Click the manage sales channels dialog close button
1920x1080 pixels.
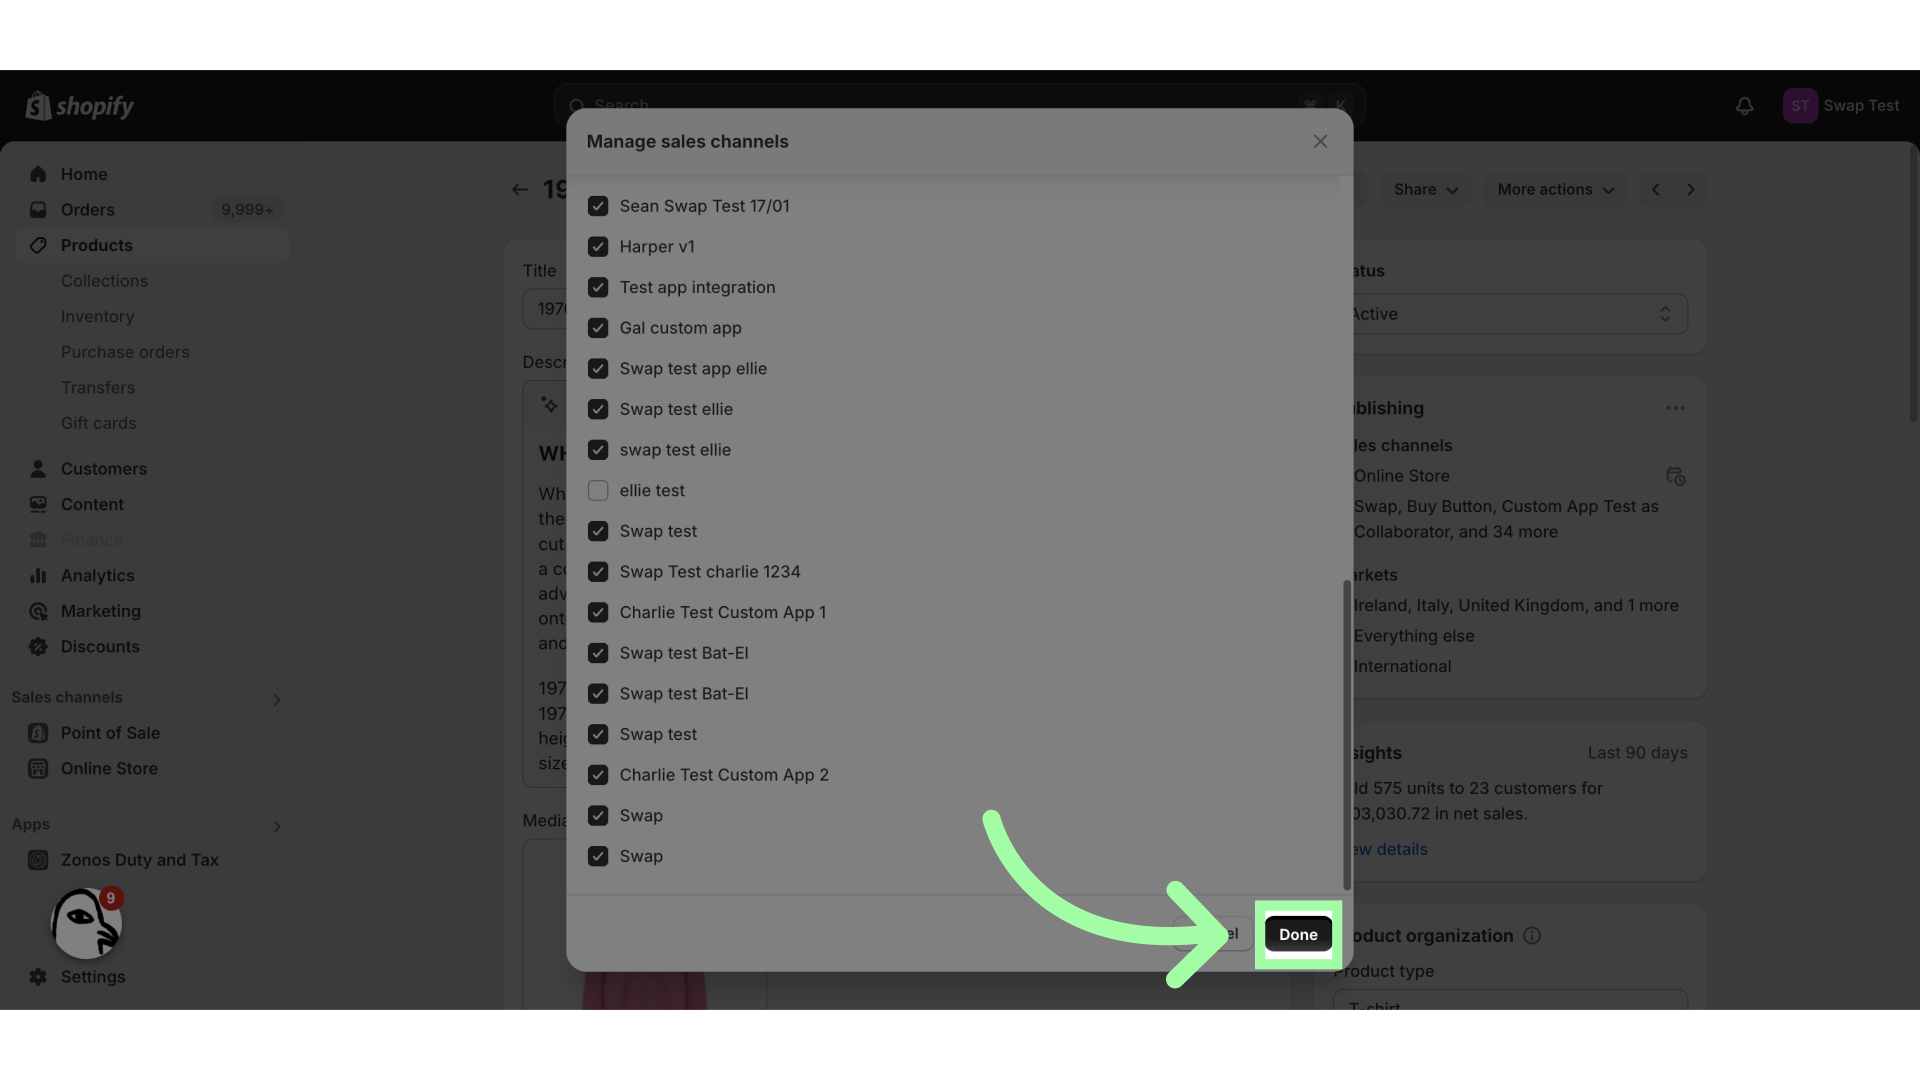click(1320, 141)
